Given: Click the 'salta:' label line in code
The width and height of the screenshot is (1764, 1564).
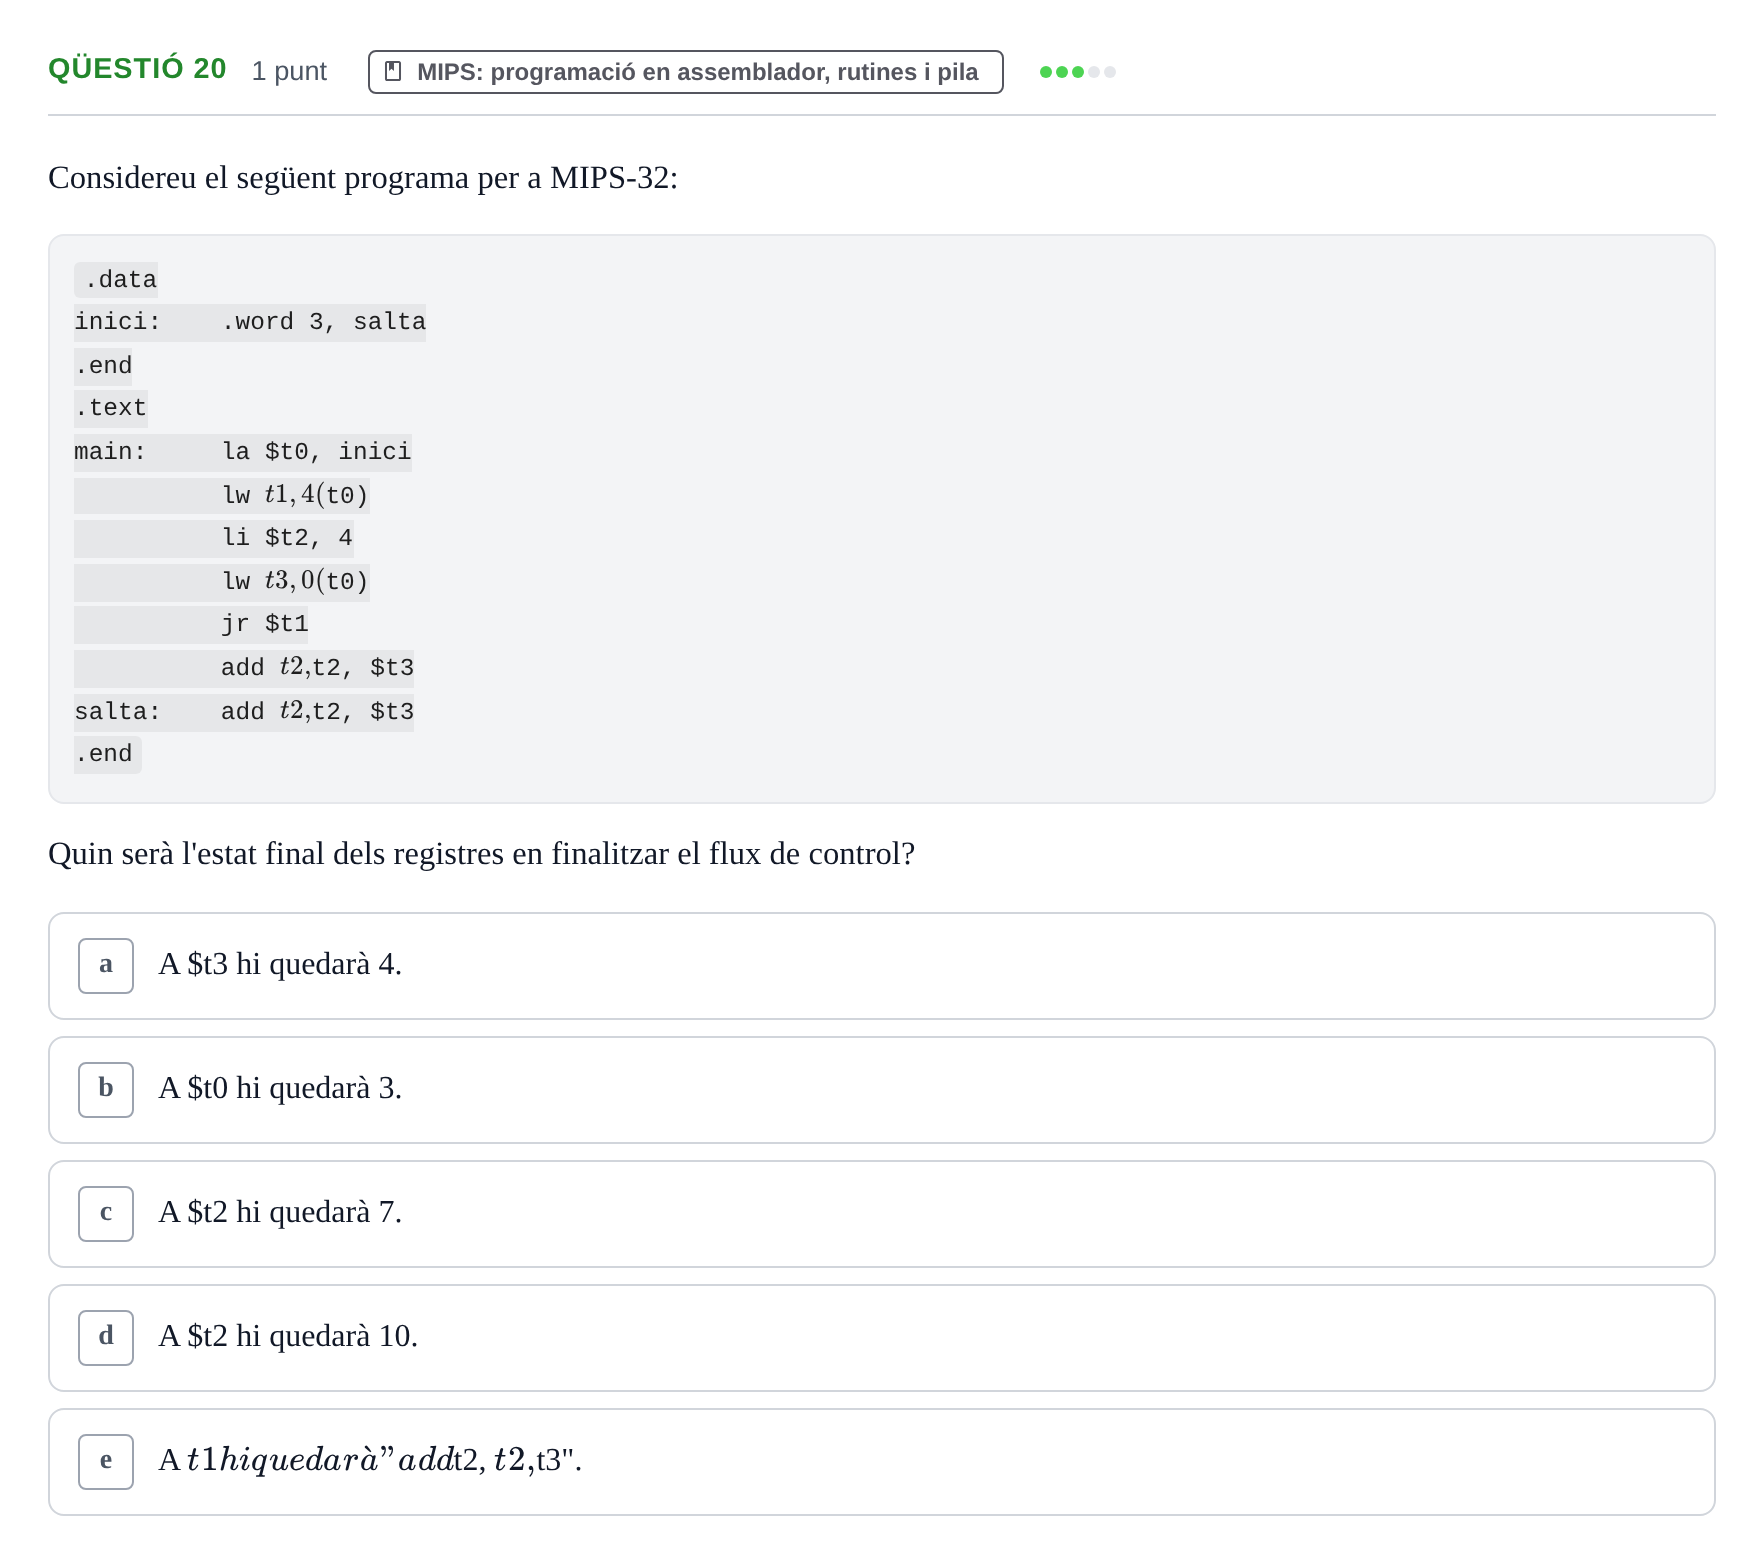Looking at the screenshot, I should click(244, 712).
